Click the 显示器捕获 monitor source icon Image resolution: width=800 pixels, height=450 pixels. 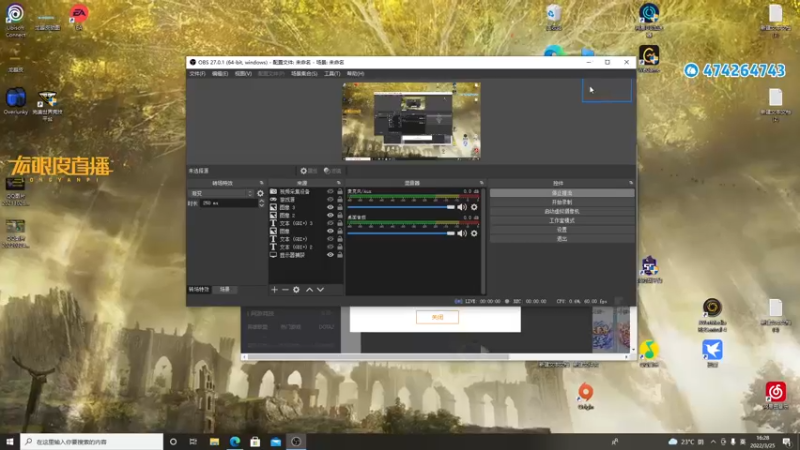273,255
